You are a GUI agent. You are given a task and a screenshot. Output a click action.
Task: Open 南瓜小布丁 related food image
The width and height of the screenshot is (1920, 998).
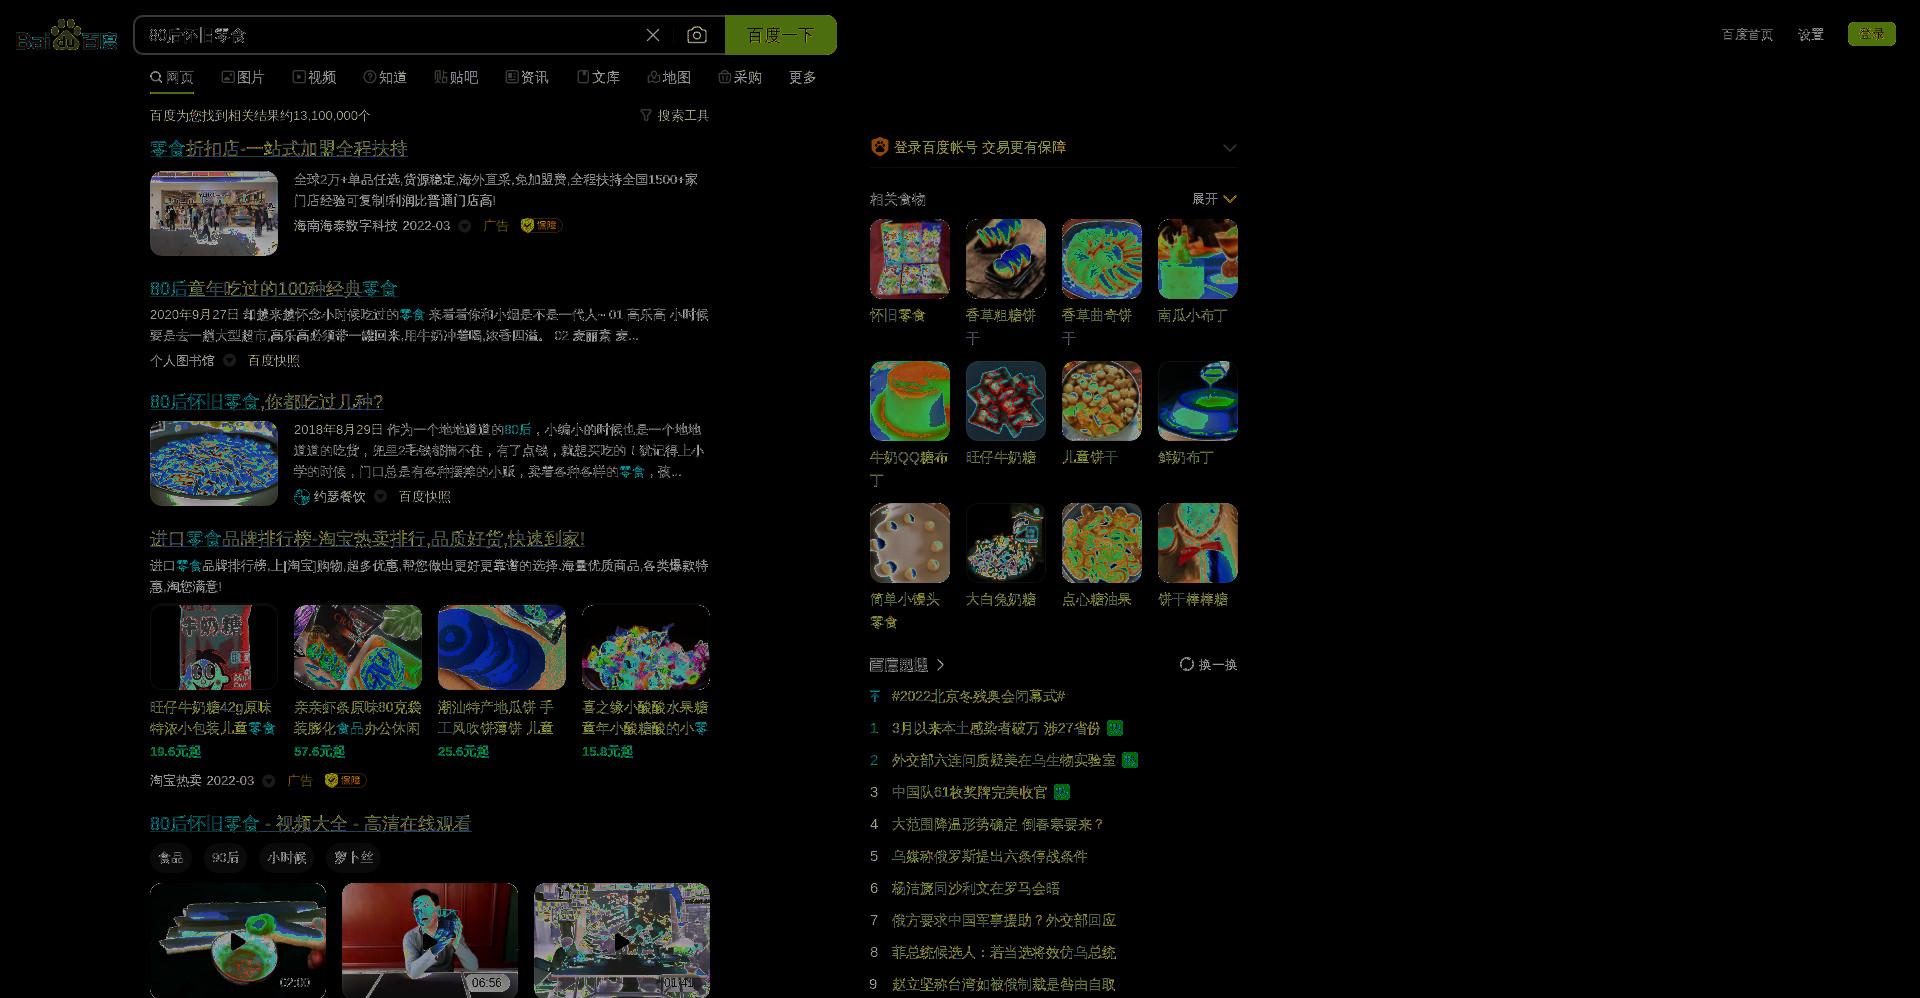tap(1198, 259)
